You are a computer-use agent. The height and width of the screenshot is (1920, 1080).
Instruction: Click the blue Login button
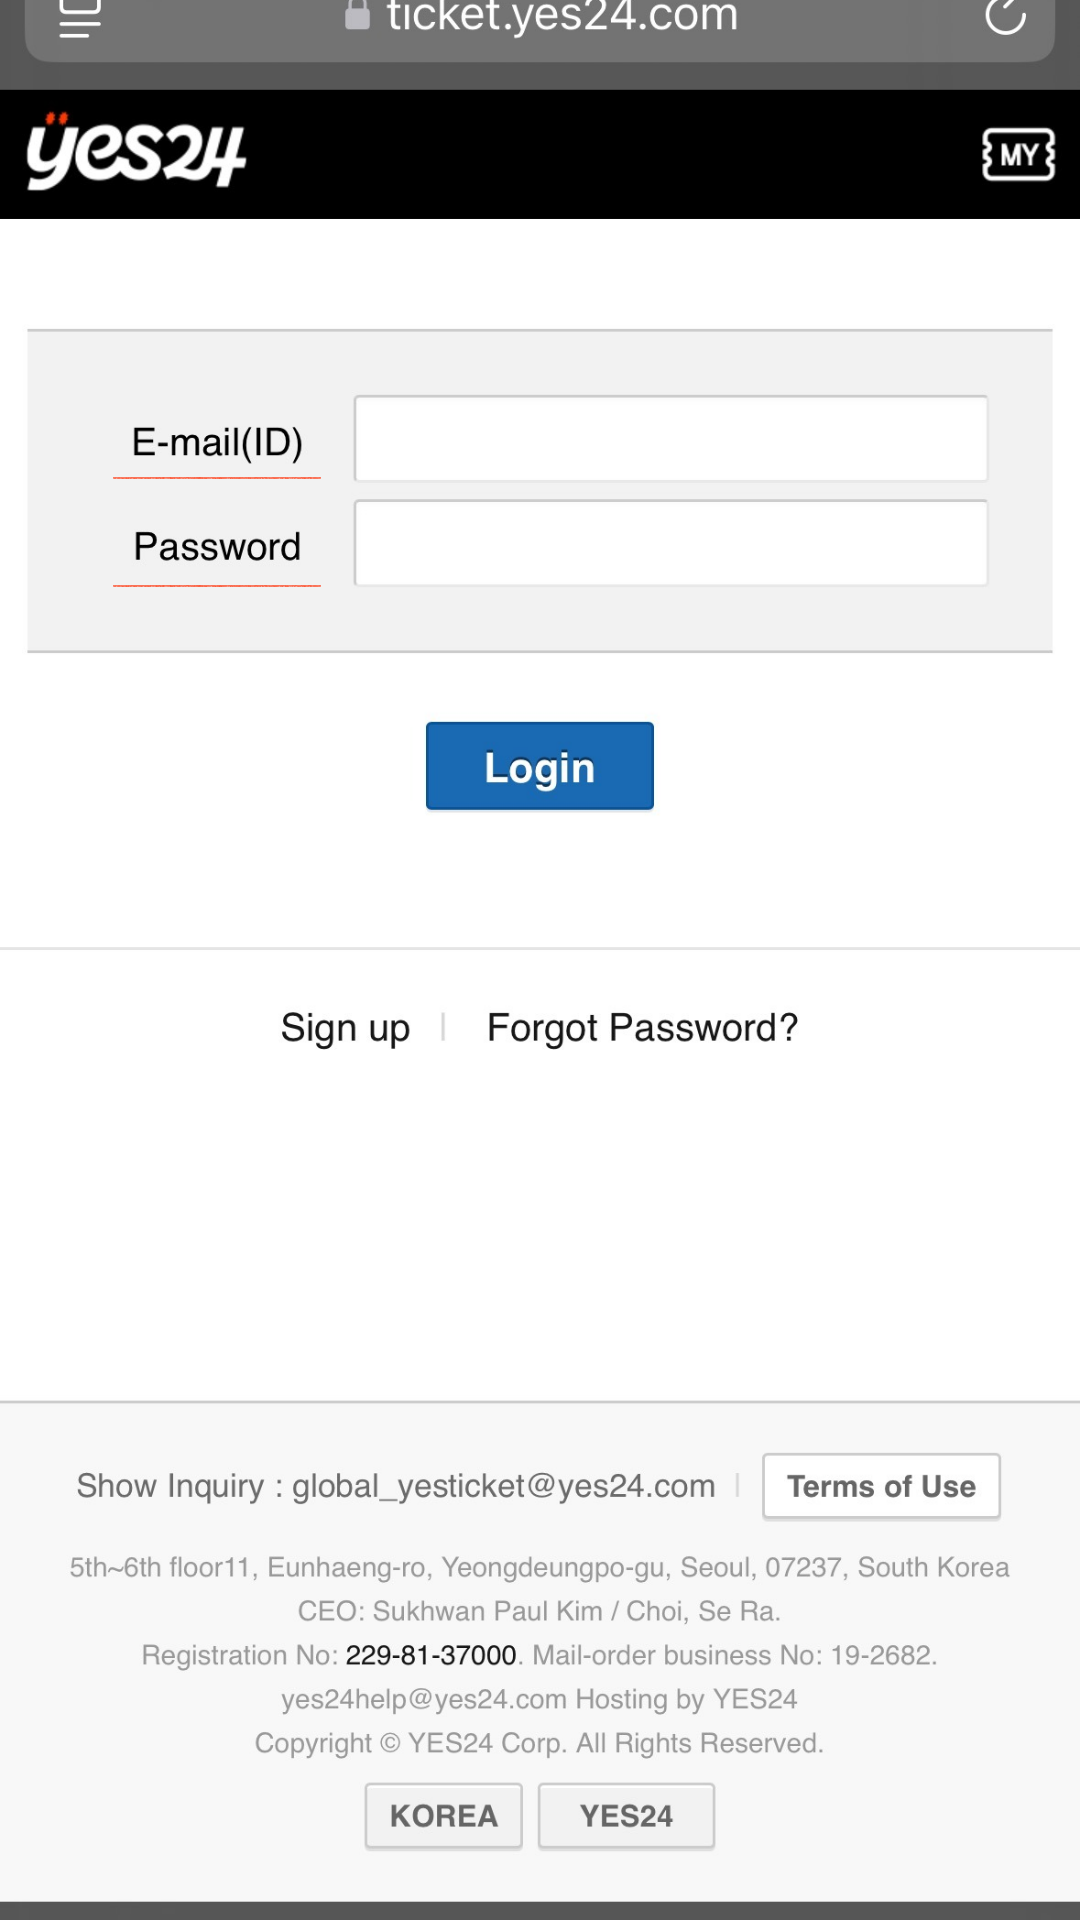click(540, 766)
